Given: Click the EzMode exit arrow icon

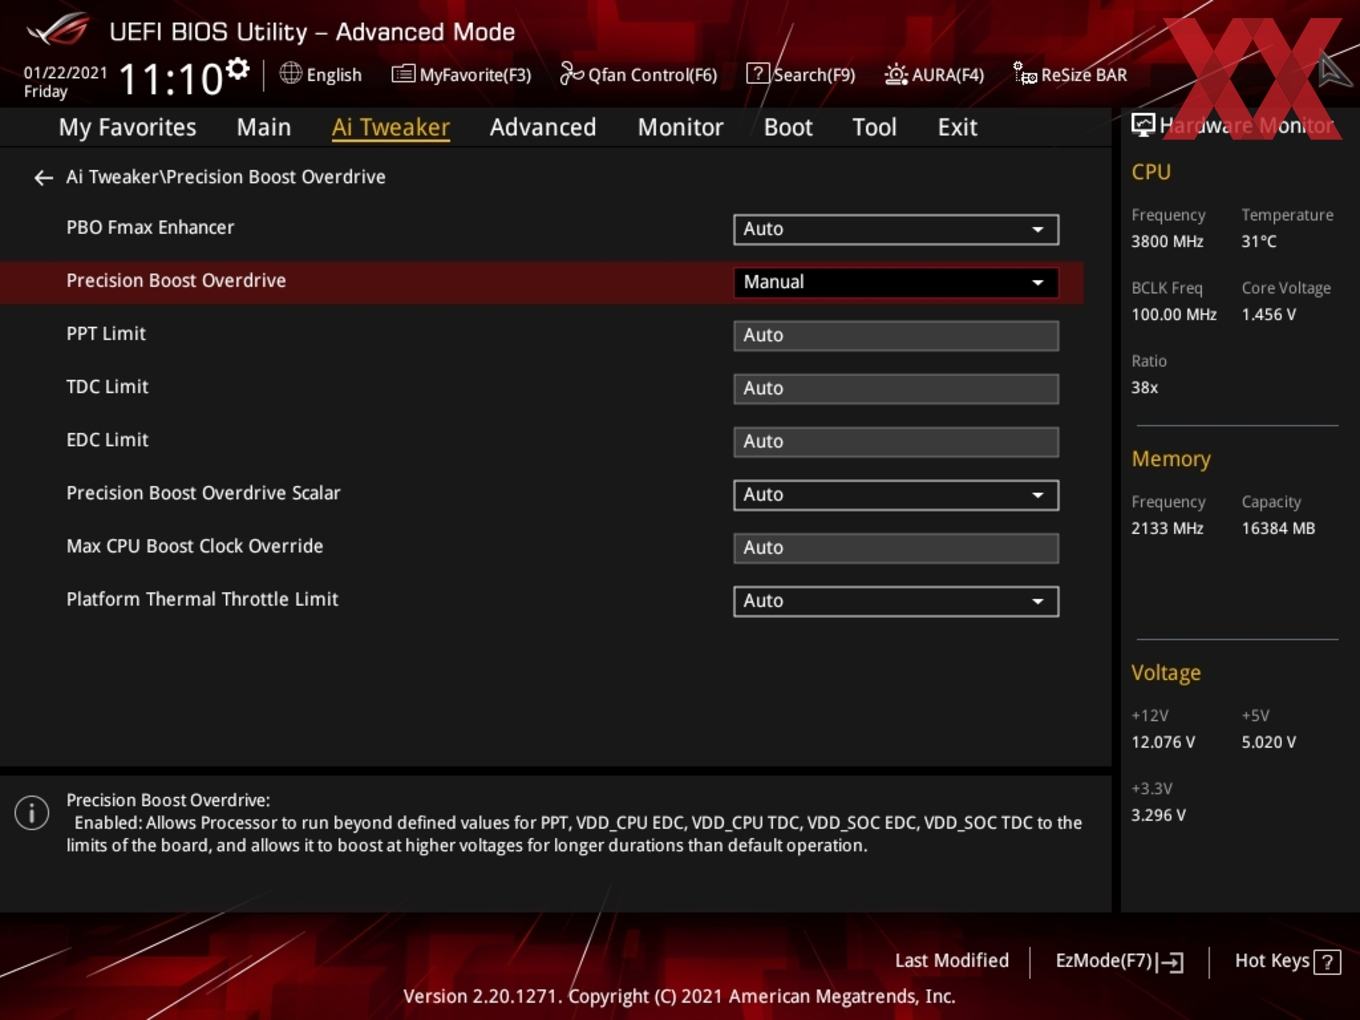Looking at the screenshot, I should [x=1171, y=962].
